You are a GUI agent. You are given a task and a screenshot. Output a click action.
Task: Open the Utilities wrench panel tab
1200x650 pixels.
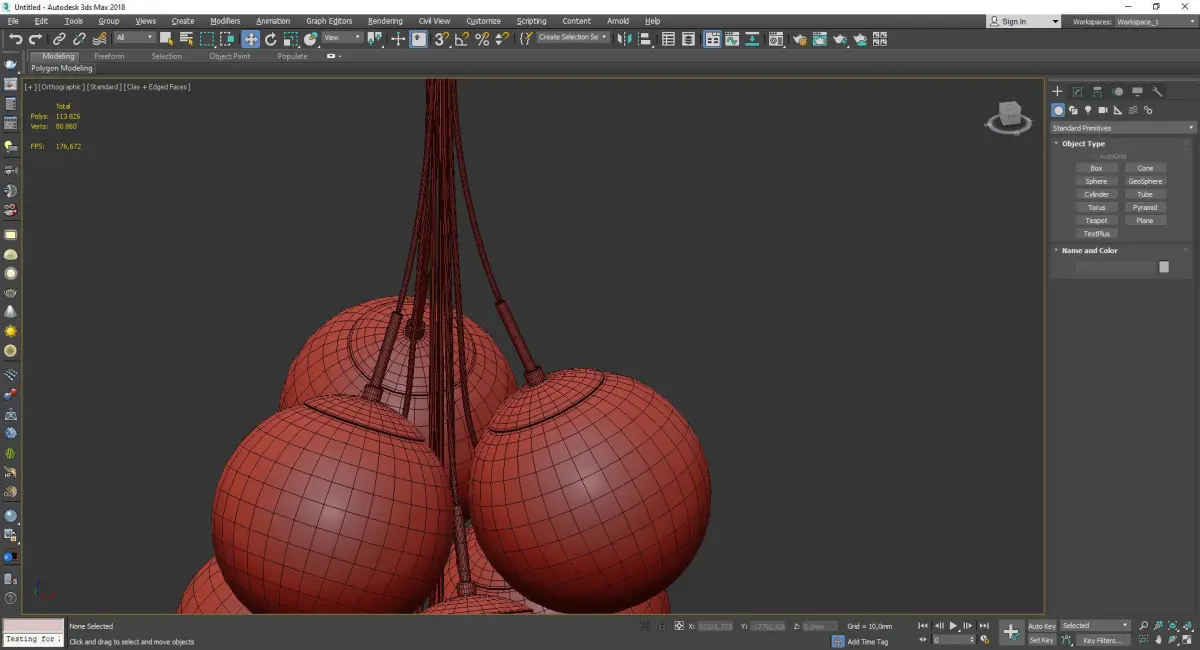coord(1157,92)
